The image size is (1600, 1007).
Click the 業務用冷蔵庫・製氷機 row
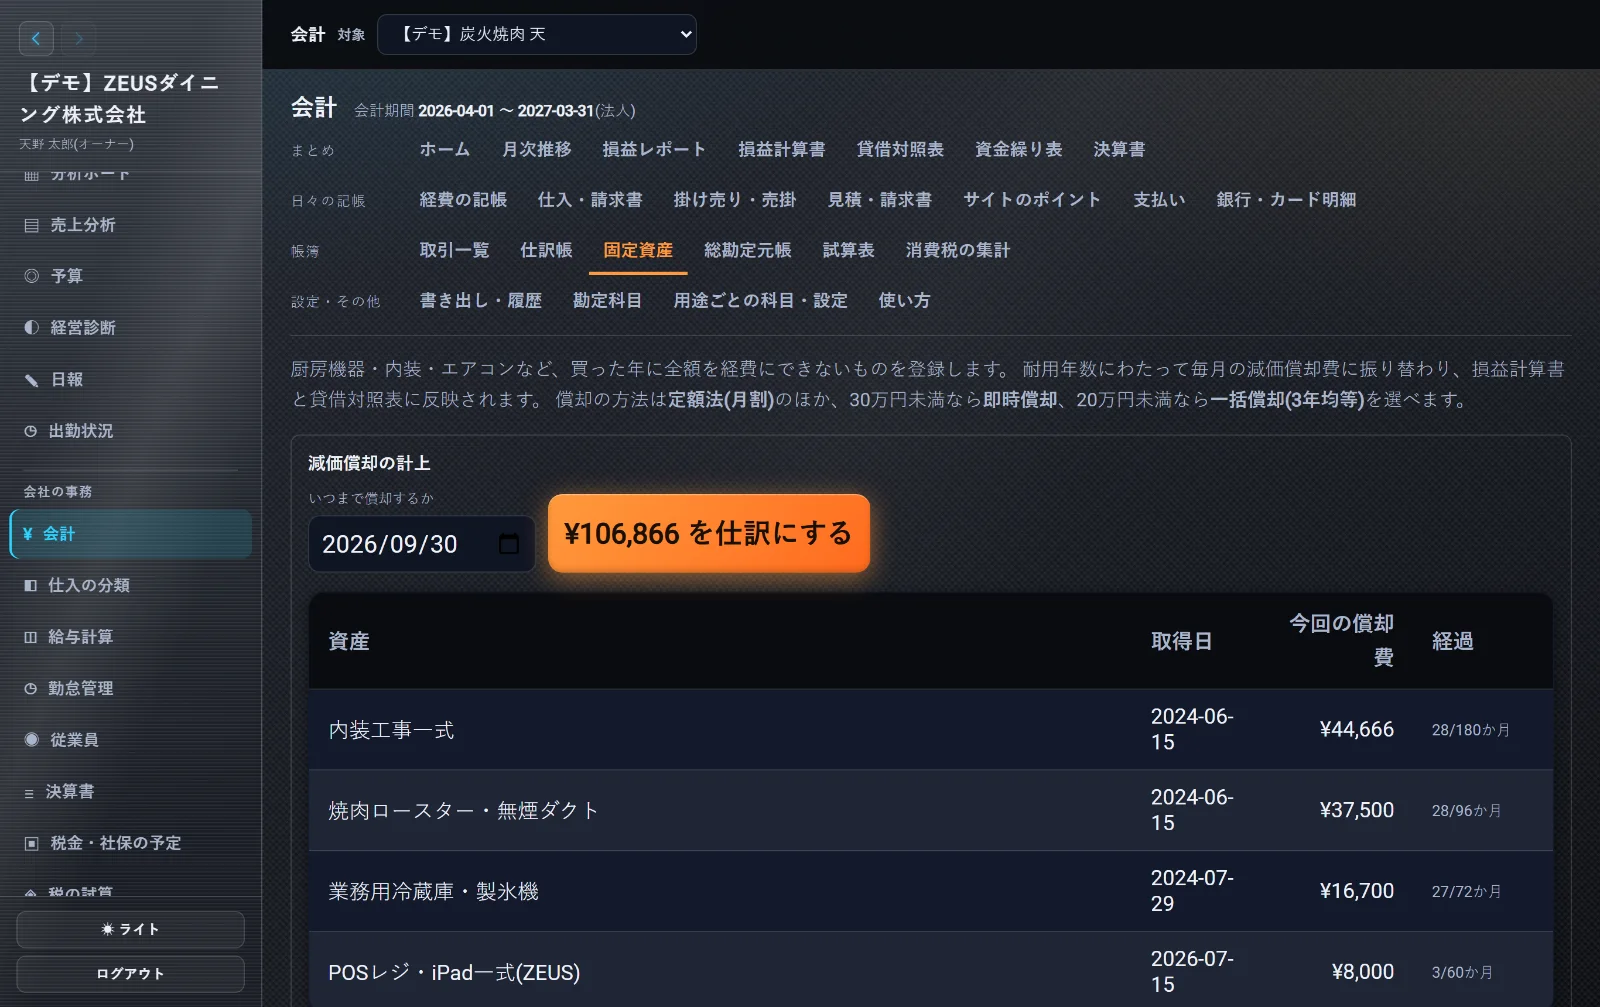tap(931, 892)
